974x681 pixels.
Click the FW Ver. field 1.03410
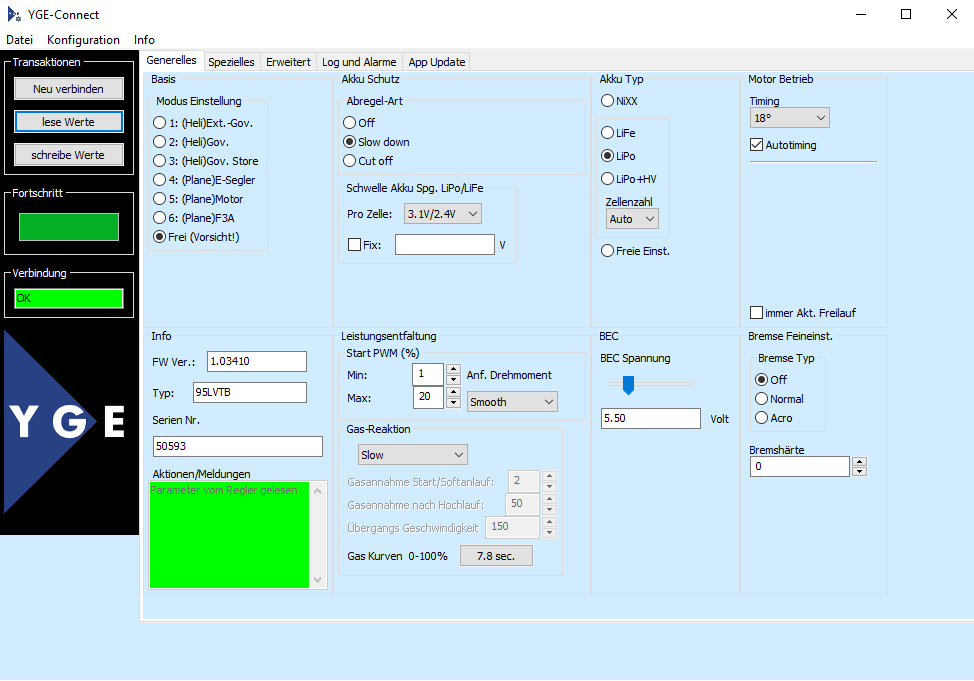pyautogui.click(x=257, y=362)
